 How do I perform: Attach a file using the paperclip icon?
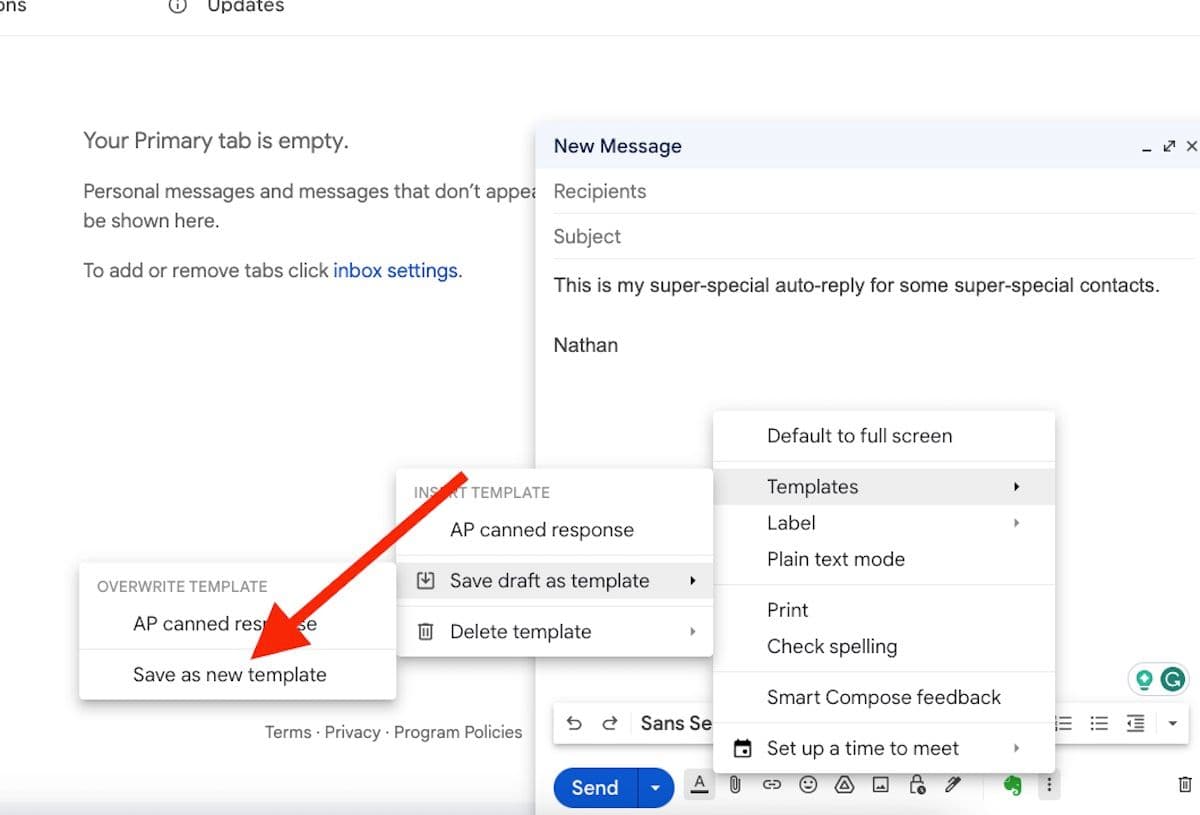pyautogui.click(x=735, y=785)
